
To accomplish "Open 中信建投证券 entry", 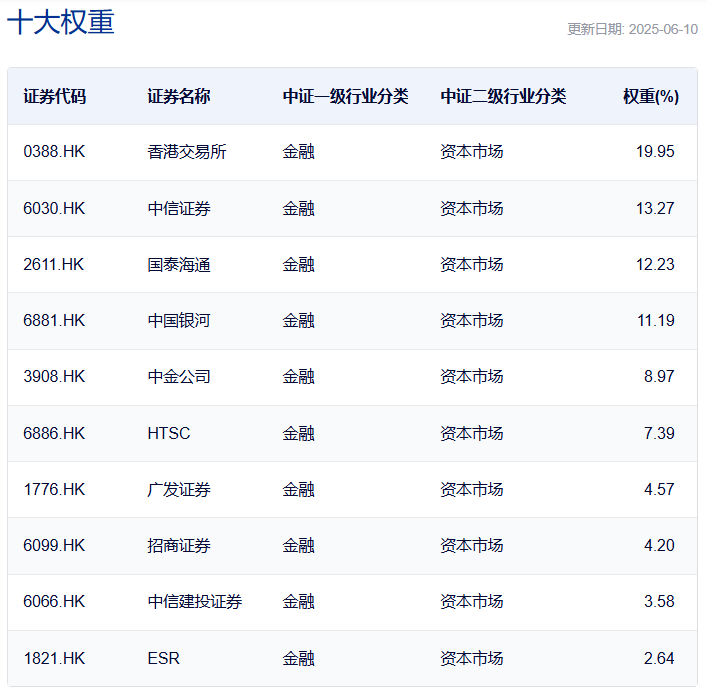I will click(x=195, y=602).
